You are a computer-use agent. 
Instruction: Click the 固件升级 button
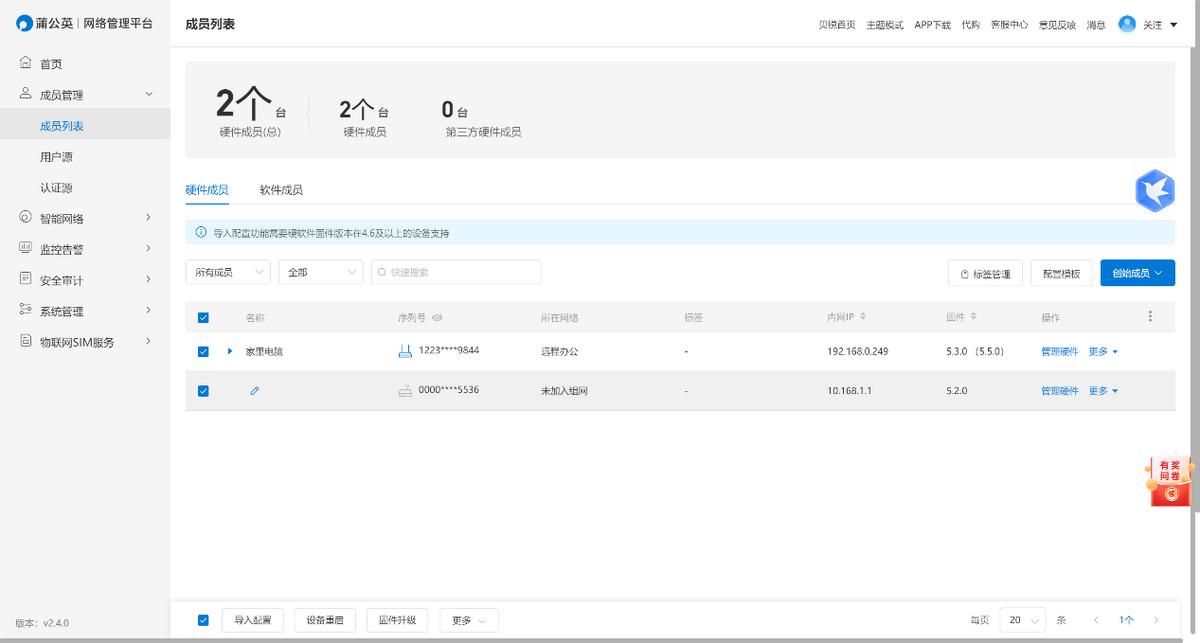397,620
